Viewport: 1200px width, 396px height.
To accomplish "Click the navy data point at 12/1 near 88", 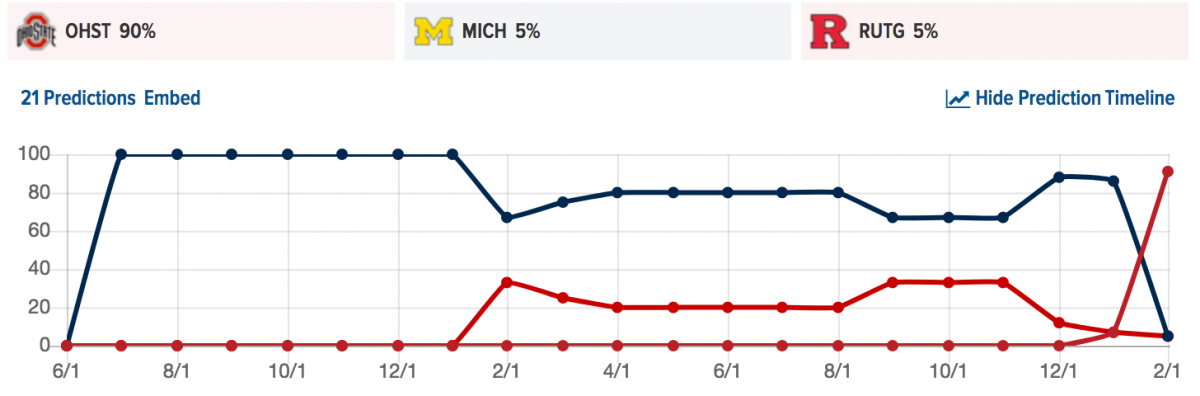I will pos(1058,177).
